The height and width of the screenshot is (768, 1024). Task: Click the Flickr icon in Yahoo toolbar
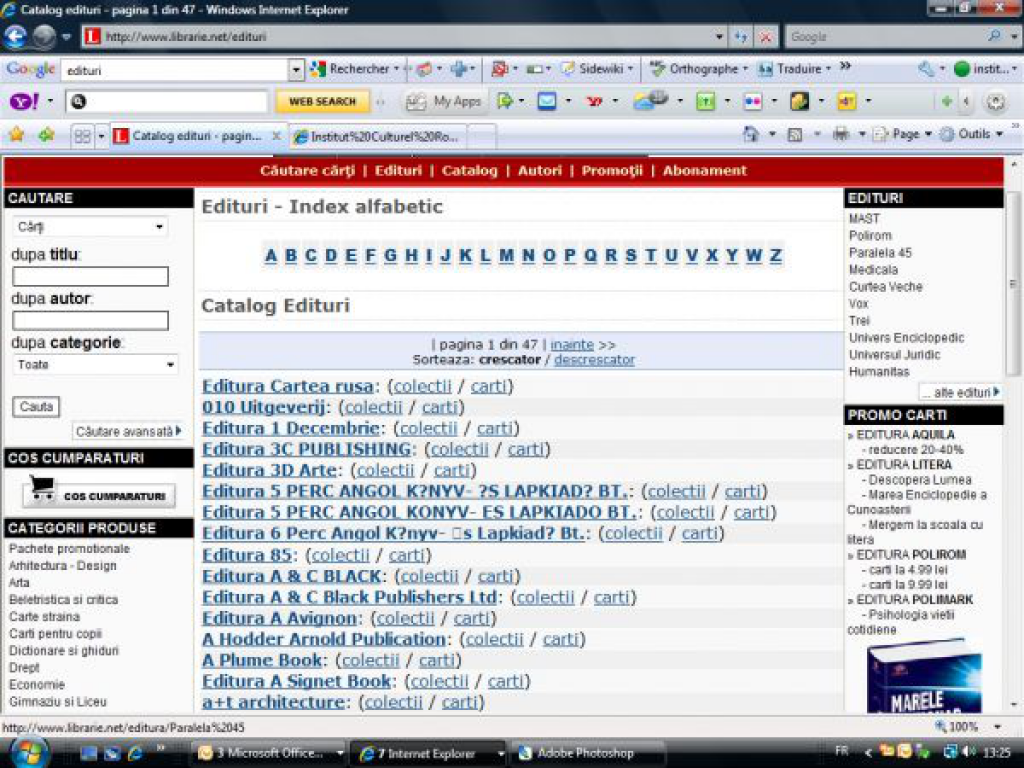coord(753,101)
